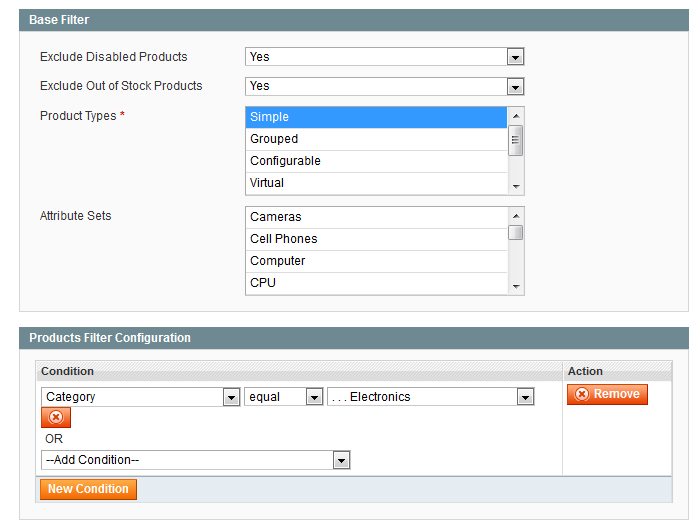Select Cell Phones attribute set
Image resolution: width=700 pixels, height=529 pixels.
[x=375, y=239]
